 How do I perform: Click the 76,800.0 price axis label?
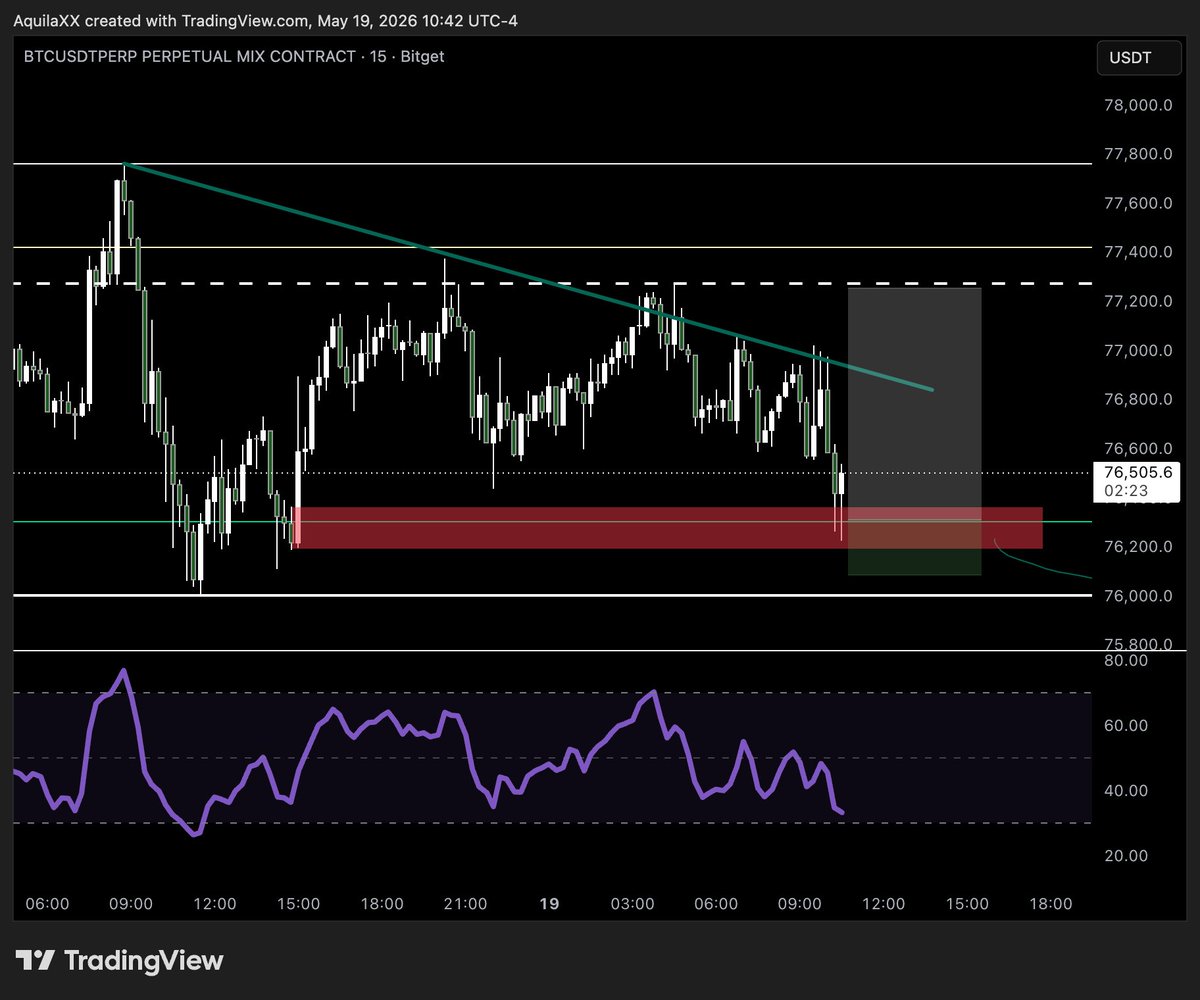coord(1138,399)
